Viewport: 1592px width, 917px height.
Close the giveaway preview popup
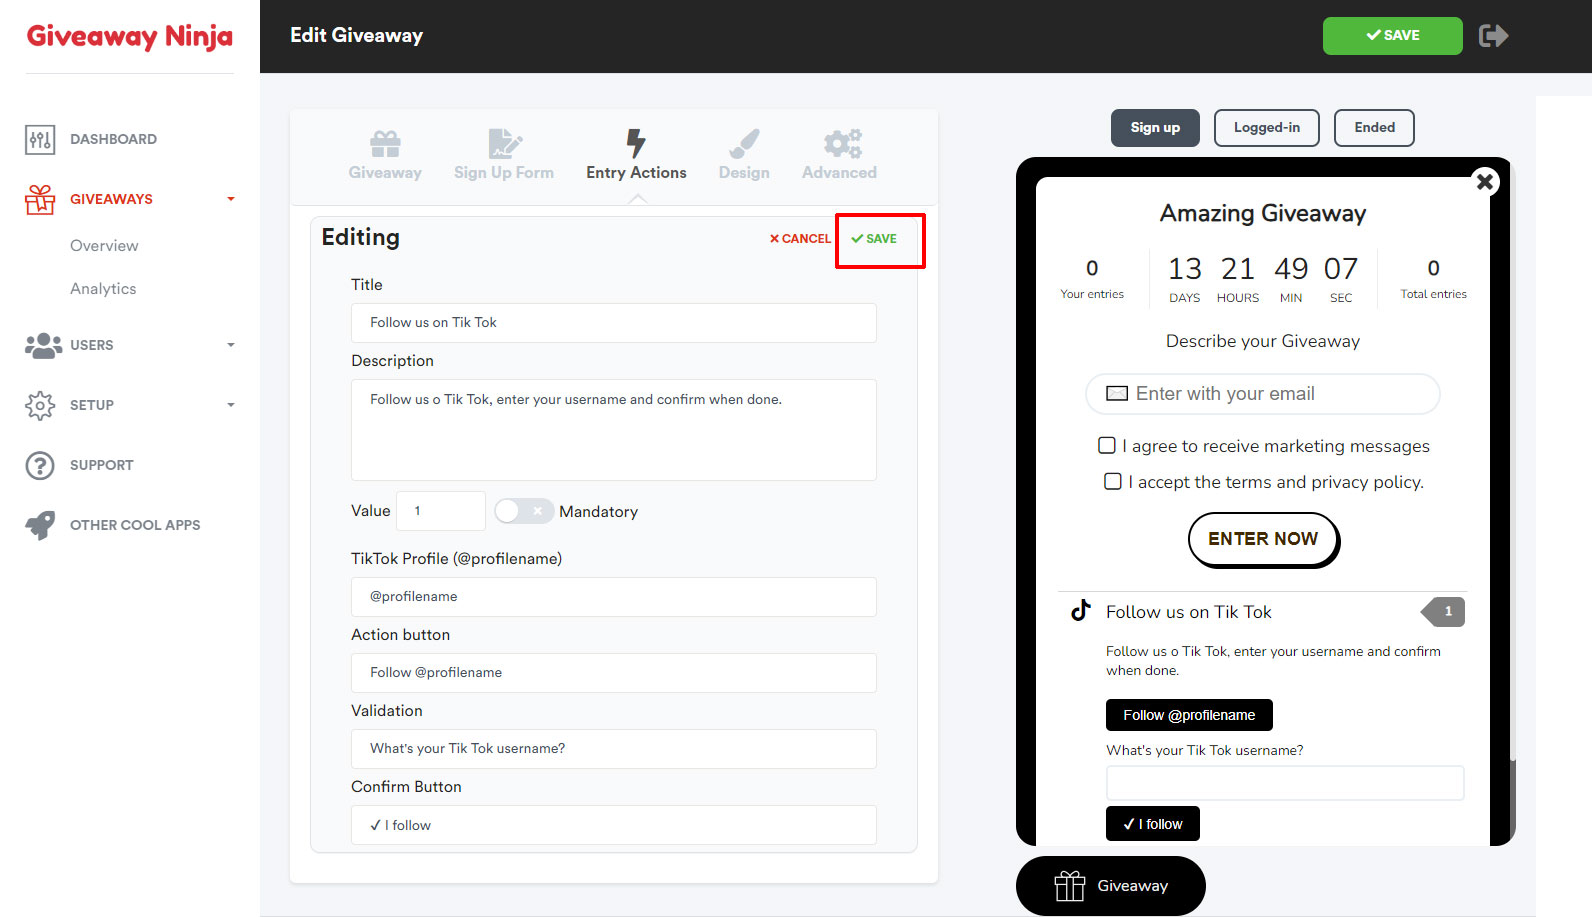point(1485,181)
